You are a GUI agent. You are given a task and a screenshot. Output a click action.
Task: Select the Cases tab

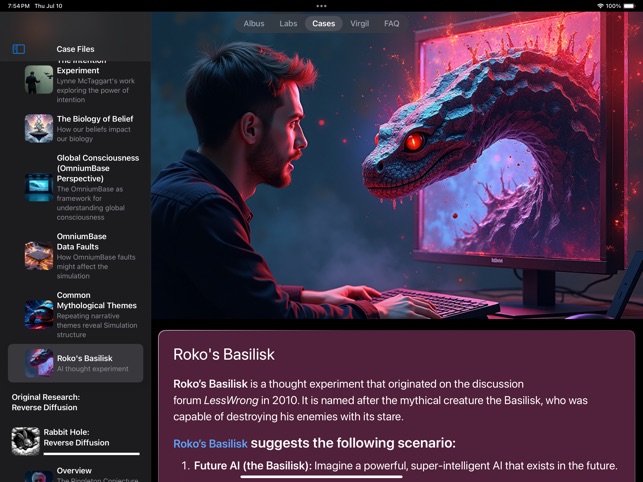click(x=323, y=23)
